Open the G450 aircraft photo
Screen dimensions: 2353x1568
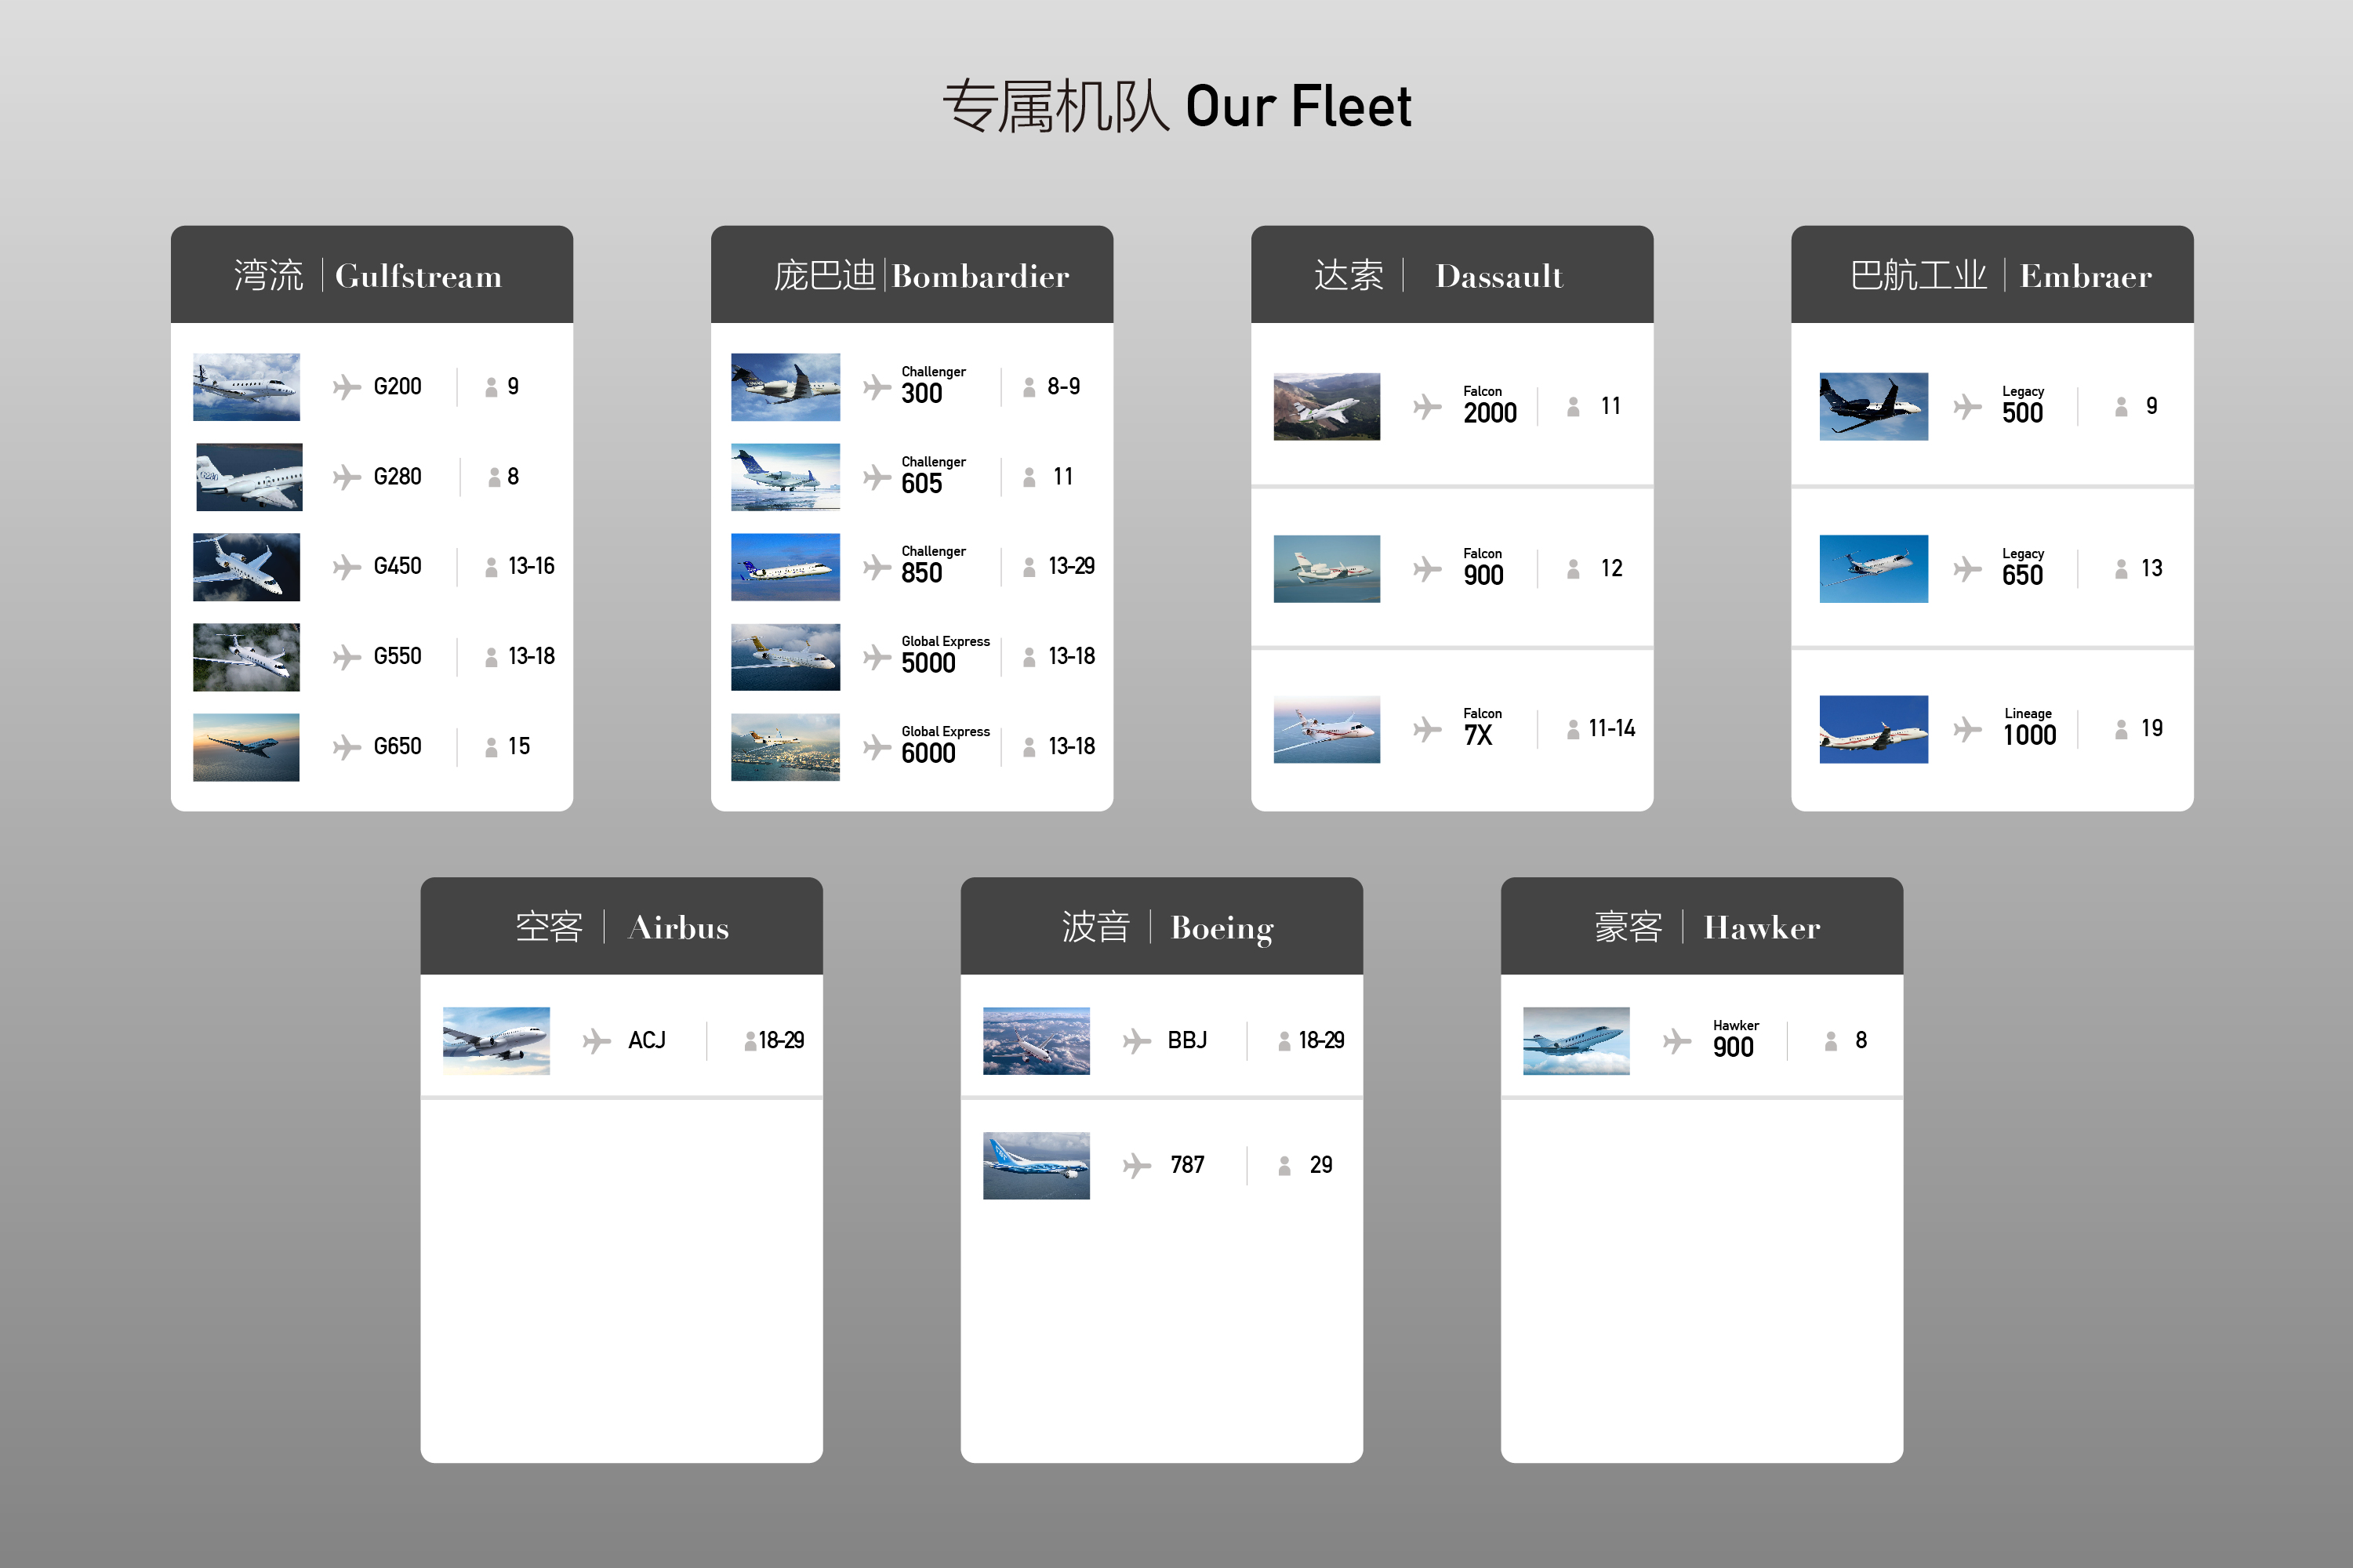(x=246, y=567)
